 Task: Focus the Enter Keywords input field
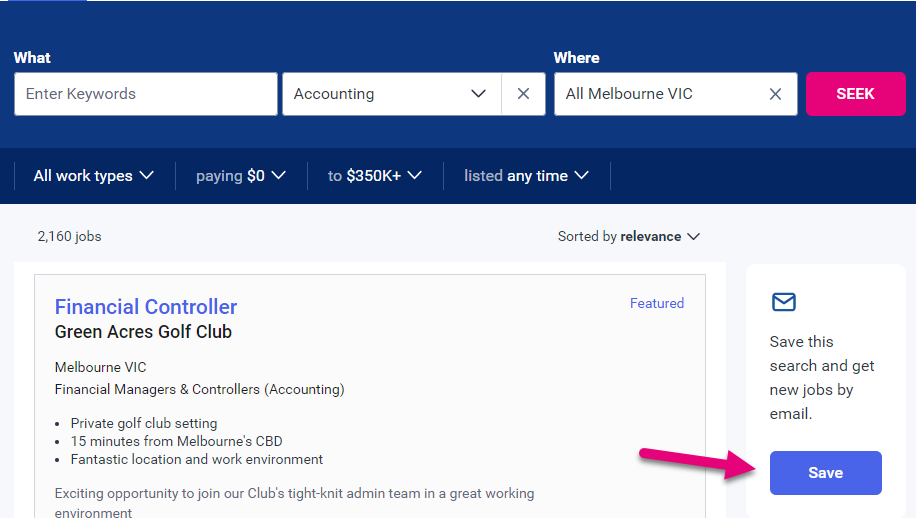click(146, 94)
